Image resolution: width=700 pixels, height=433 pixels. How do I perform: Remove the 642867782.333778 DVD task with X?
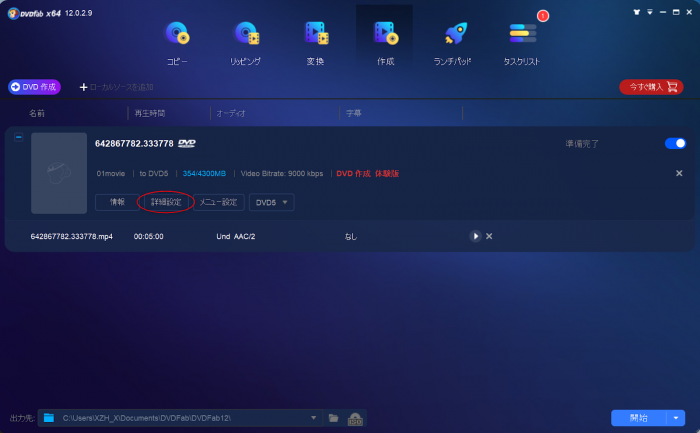click(x=679, y=173)
